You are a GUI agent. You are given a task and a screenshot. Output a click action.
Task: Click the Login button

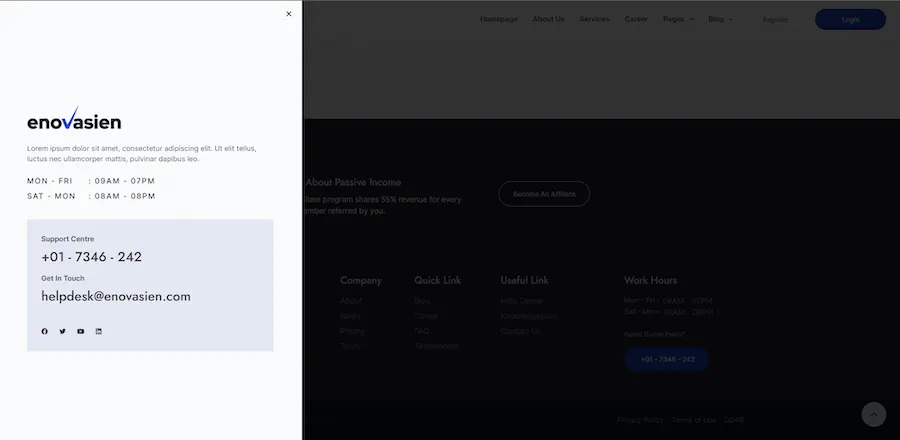851,20
